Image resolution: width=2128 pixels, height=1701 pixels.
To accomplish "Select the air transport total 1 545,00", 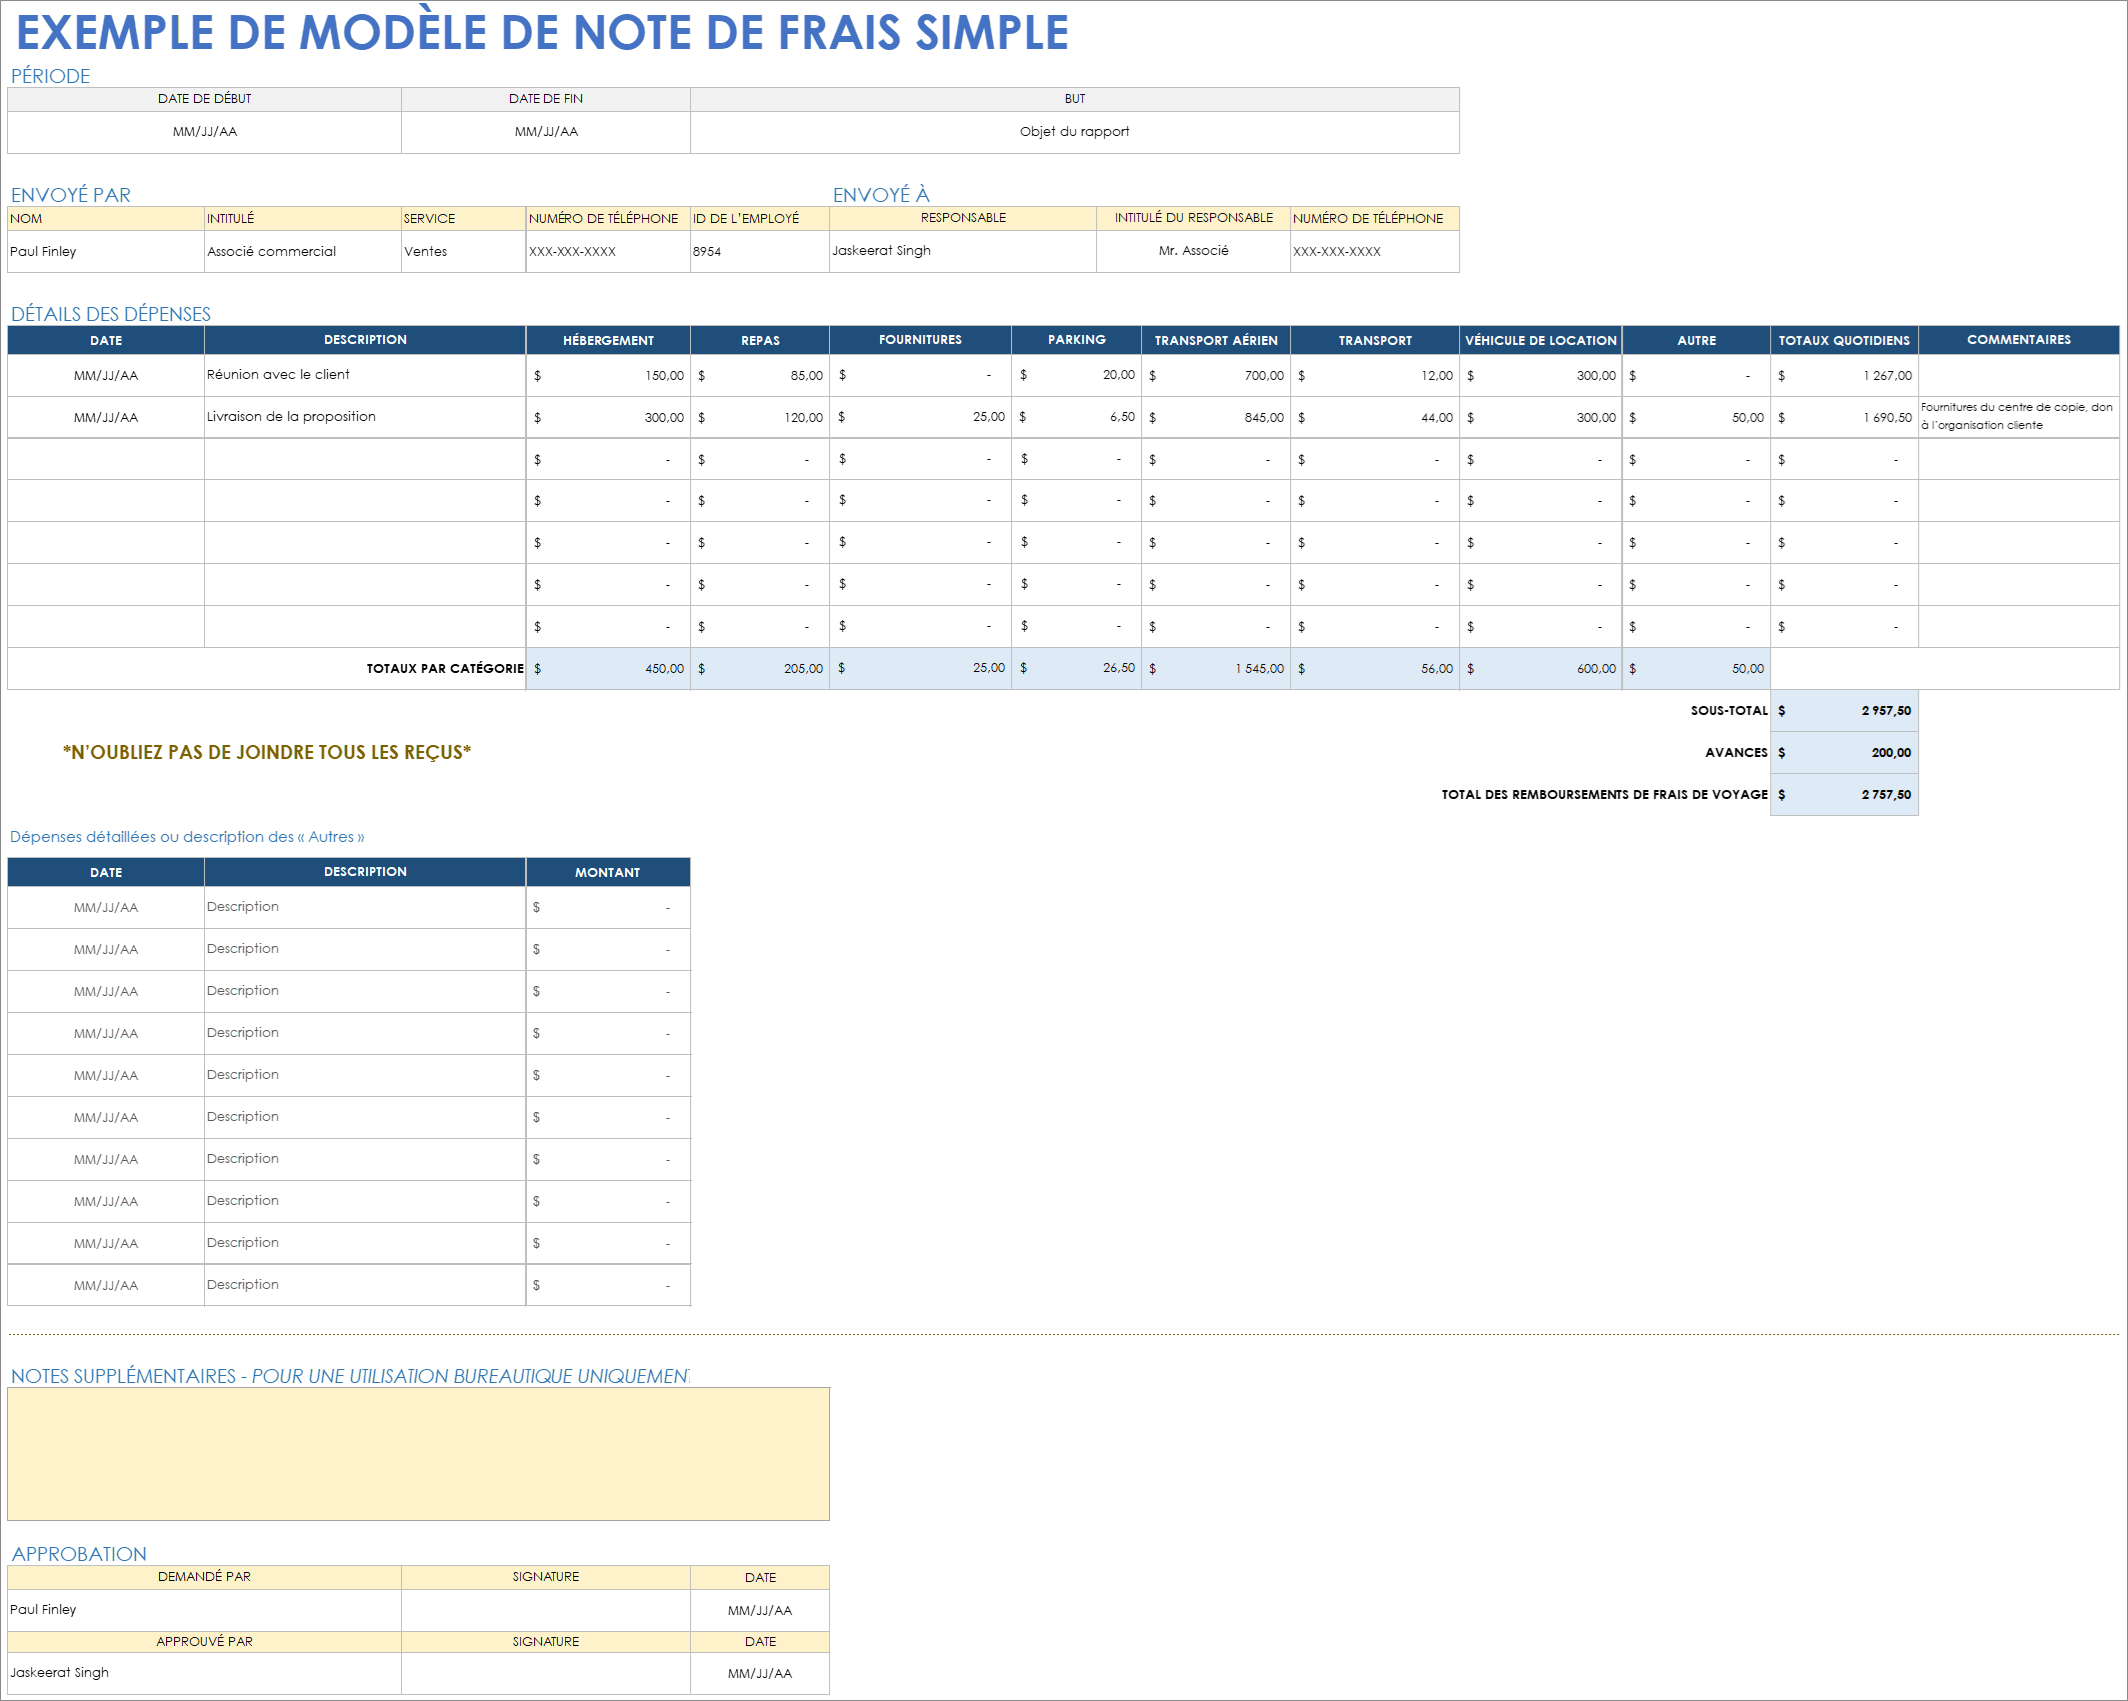I will coord(1216,668).
